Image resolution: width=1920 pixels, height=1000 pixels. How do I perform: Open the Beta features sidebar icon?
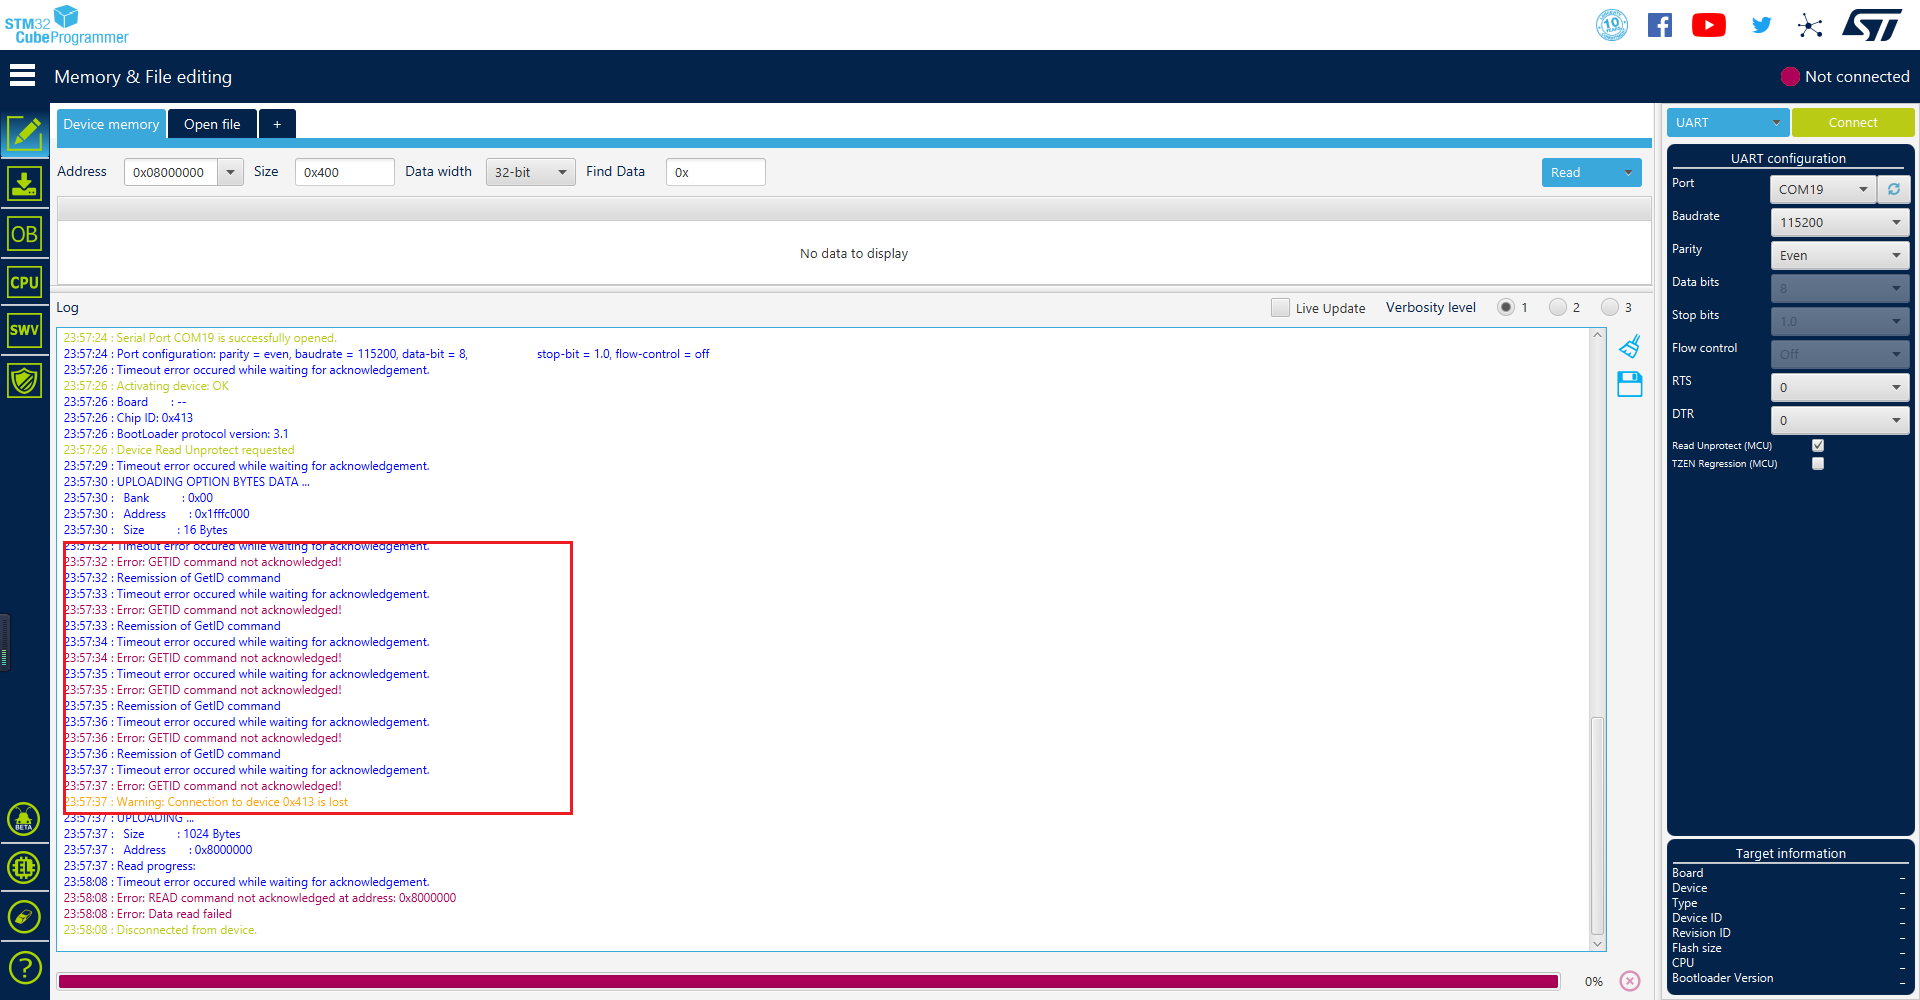24,820
